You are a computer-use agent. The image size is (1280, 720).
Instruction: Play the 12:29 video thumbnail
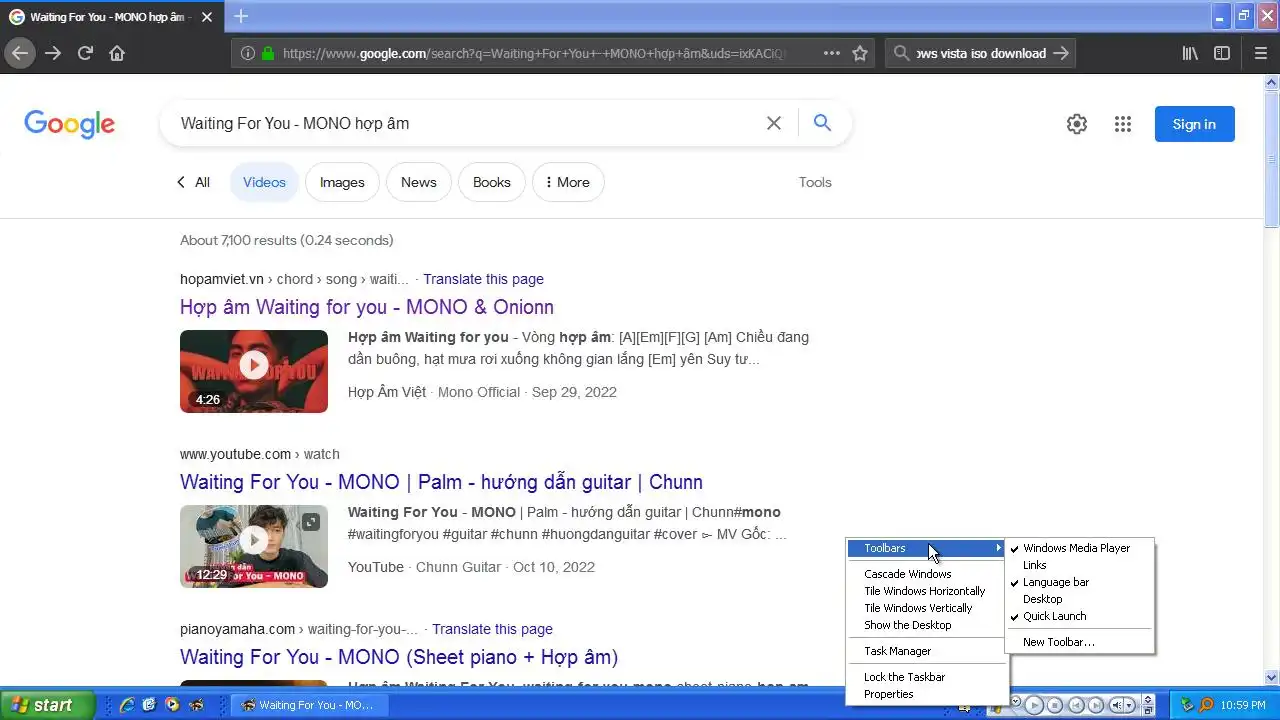click(x=254, y=546)
